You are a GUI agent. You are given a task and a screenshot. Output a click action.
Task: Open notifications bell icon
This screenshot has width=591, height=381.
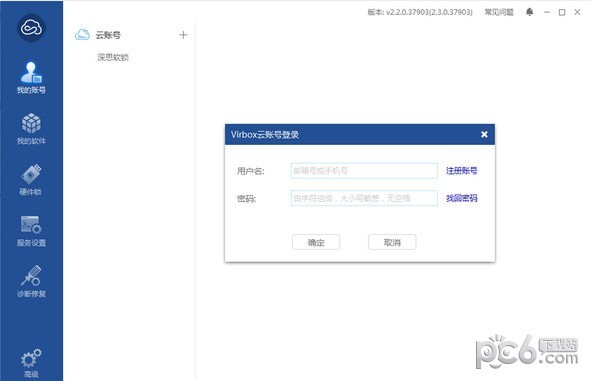(530, 12)
